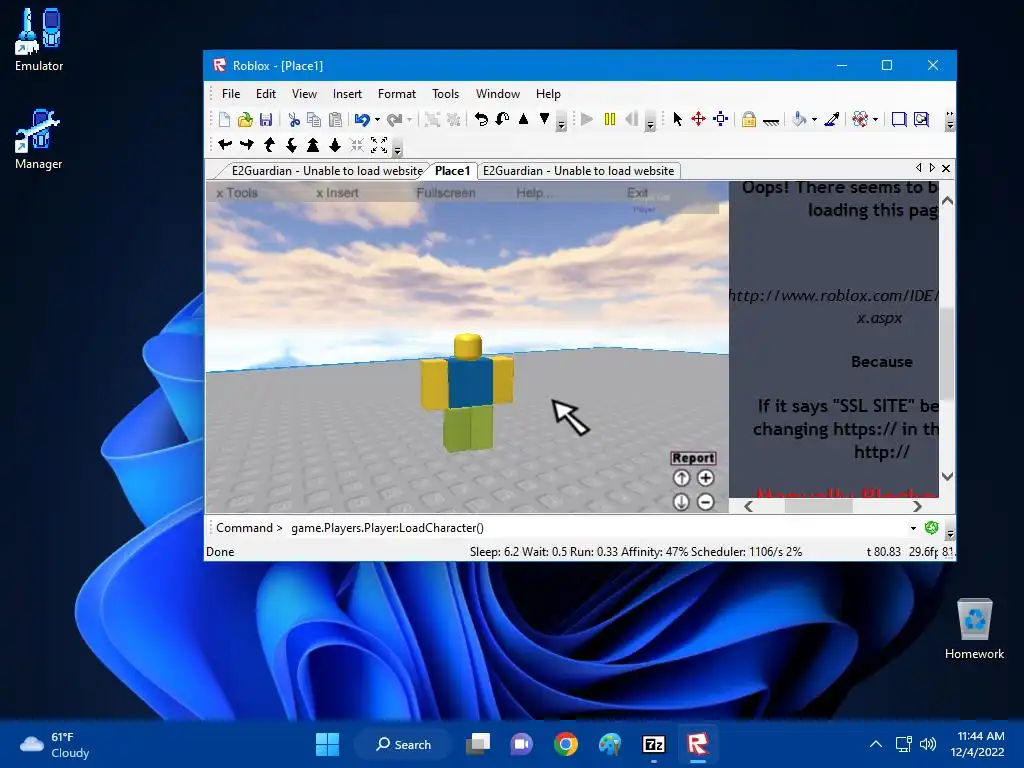Screen dimensions: 1024x768
Task: Switch to the first E2Guardian tab
Action: [x=327, y=171]
